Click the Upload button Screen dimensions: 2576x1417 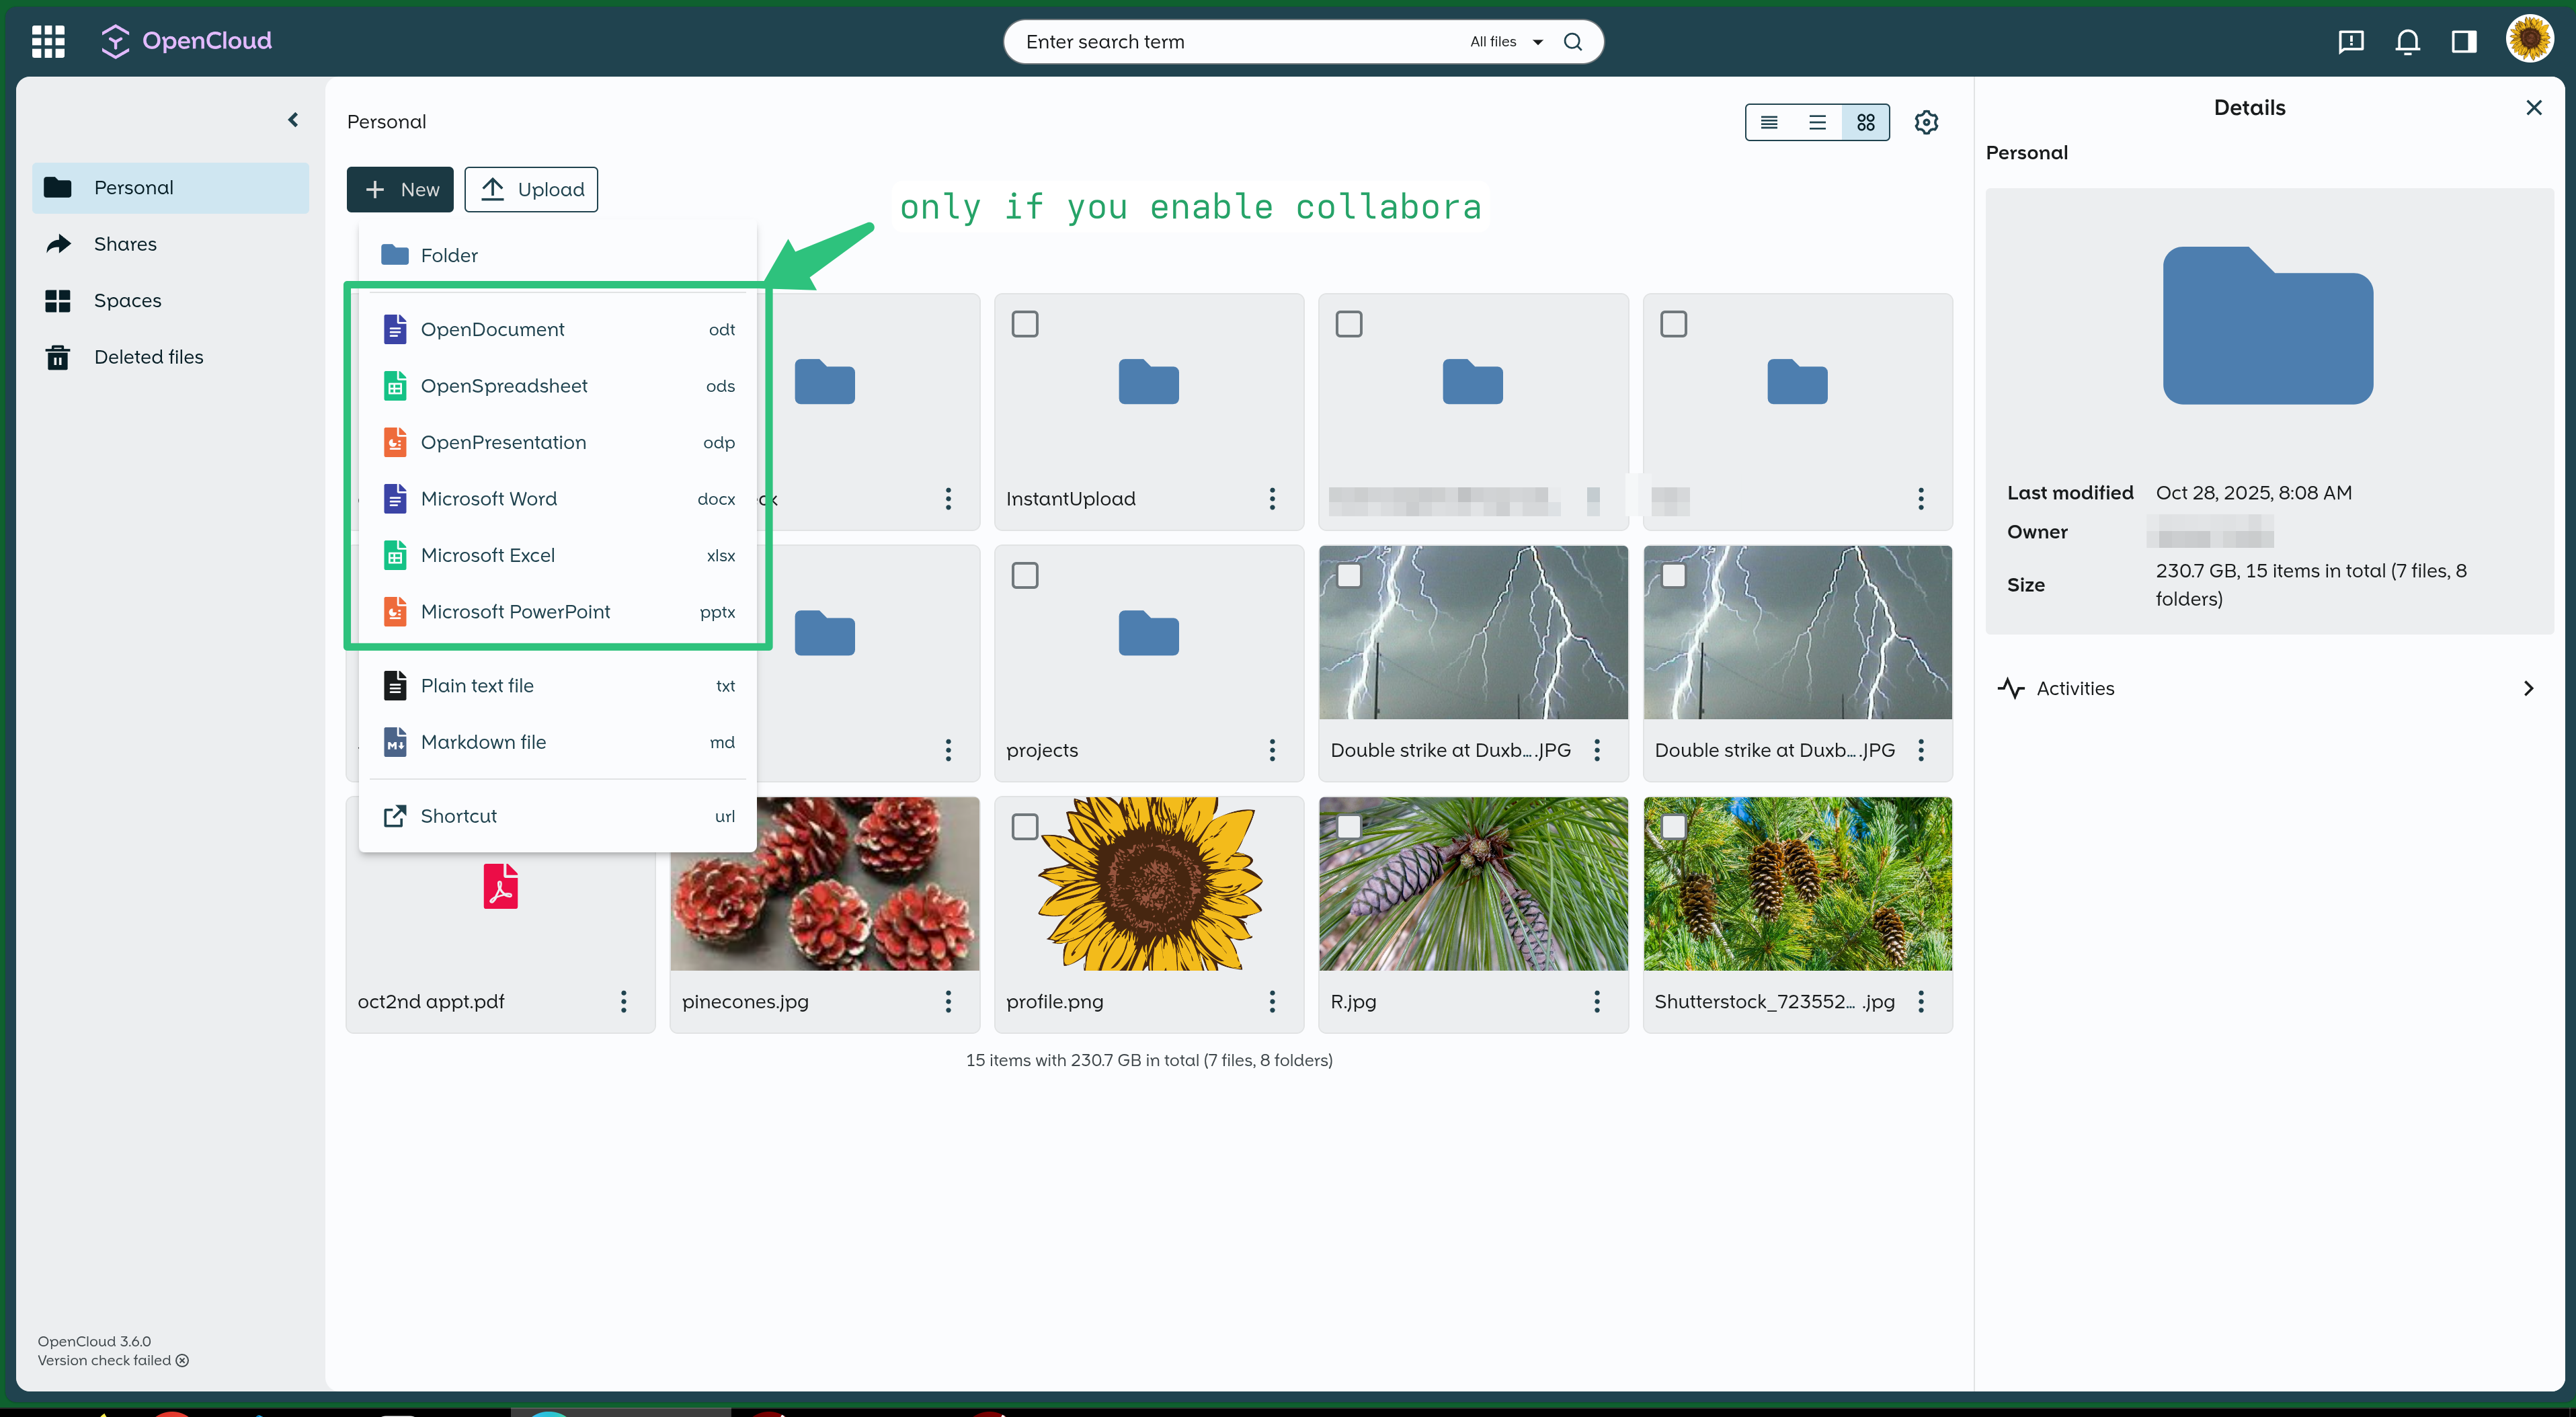coord(531,189)
